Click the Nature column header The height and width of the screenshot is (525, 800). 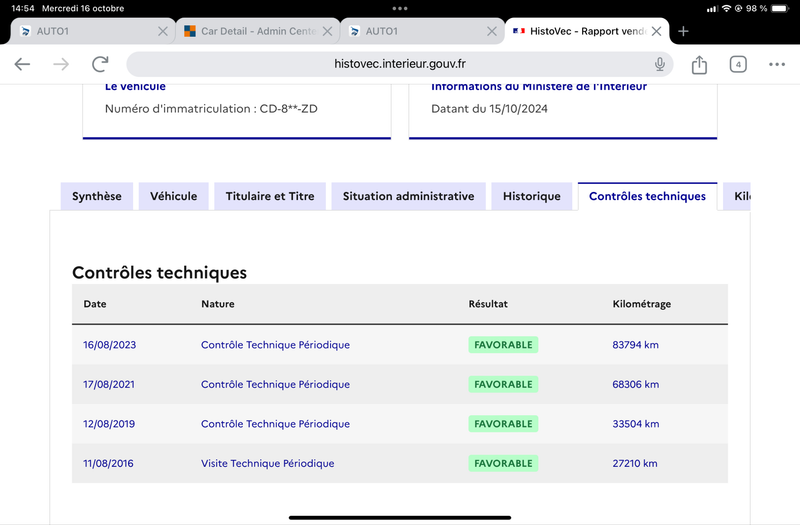click(218, 304)
